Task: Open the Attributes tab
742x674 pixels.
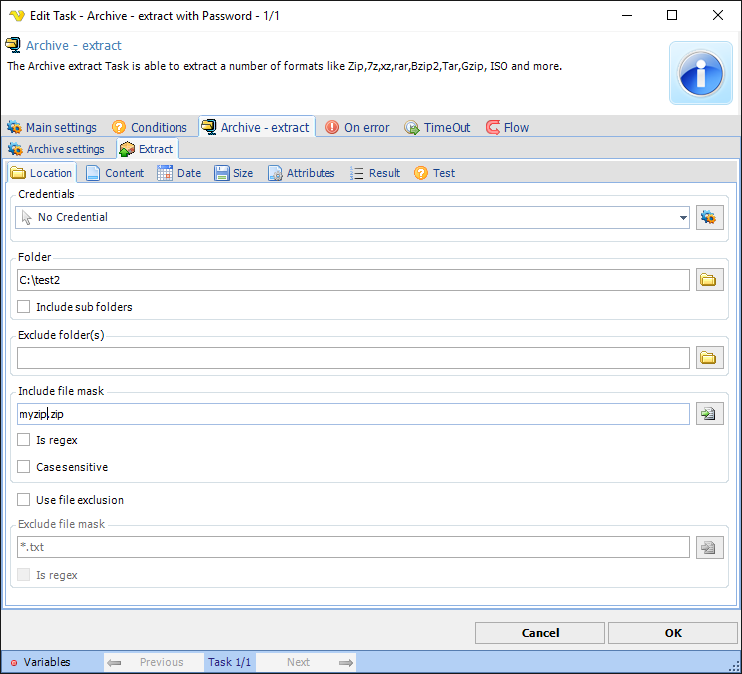Action: tap(301, 173)
